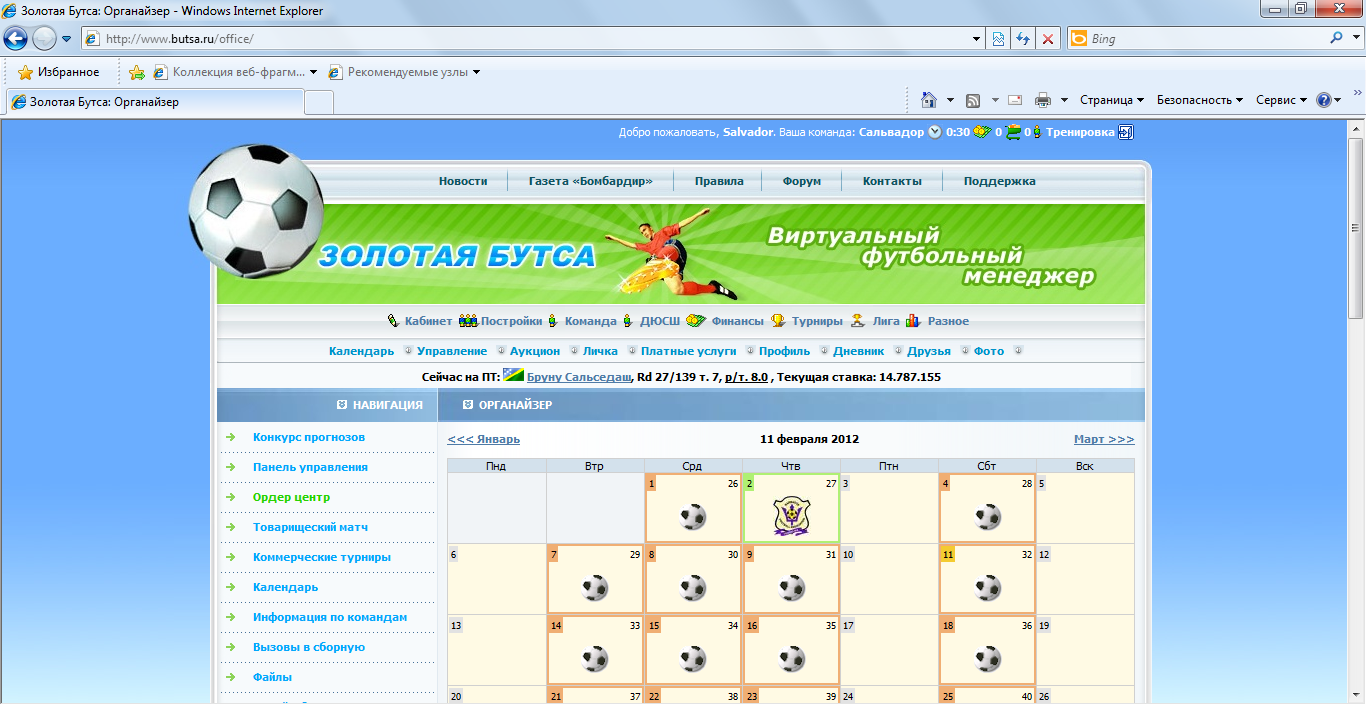Toggle Compatibility View broken-page icon

[x=998, y=39]
